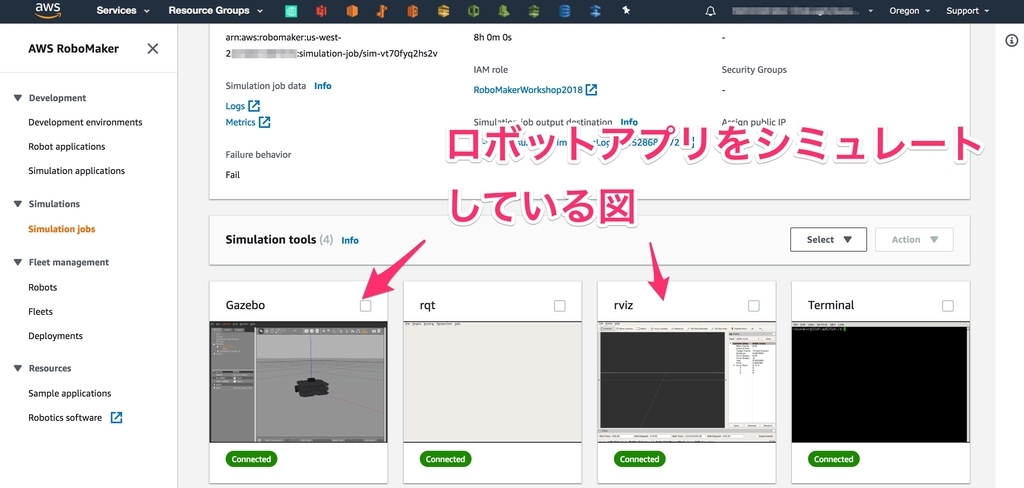The image size is (1024, 488).
Task: Open the red service shortcut icon
Action: pos(321,10)
